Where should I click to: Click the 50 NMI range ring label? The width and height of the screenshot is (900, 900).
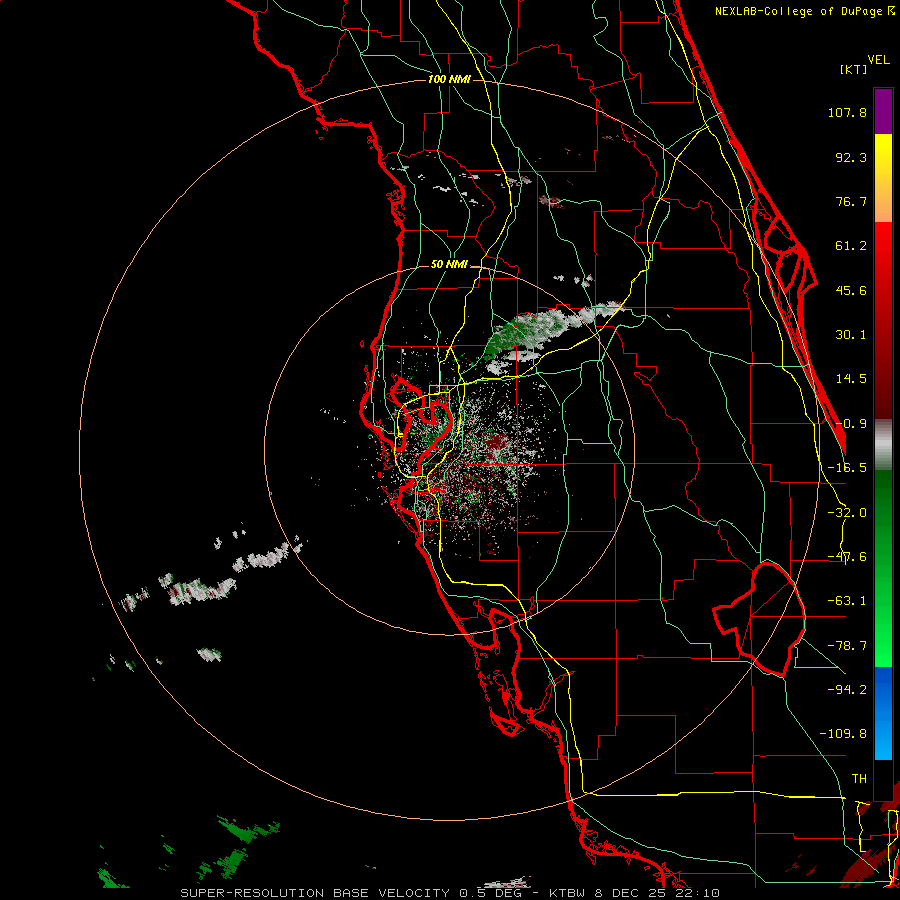click(x=449, y=265)
